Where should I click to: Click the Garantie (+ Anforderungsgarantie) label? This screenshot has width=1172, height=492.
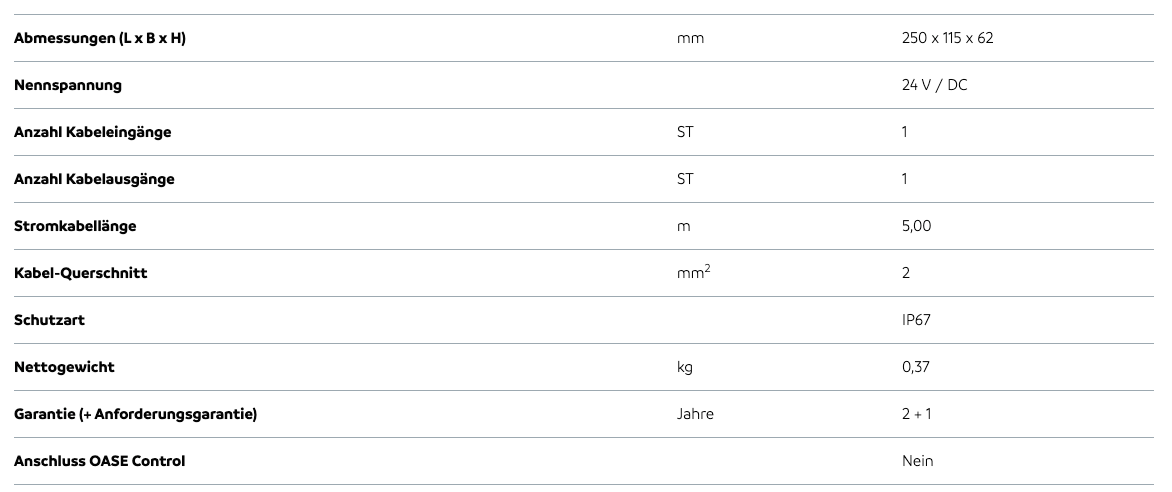135,414
